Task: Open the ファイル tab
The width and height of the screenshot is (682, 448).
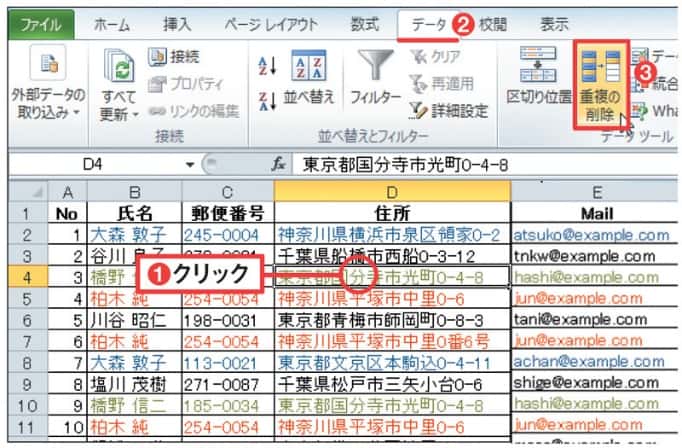Action: pos(38,22)
